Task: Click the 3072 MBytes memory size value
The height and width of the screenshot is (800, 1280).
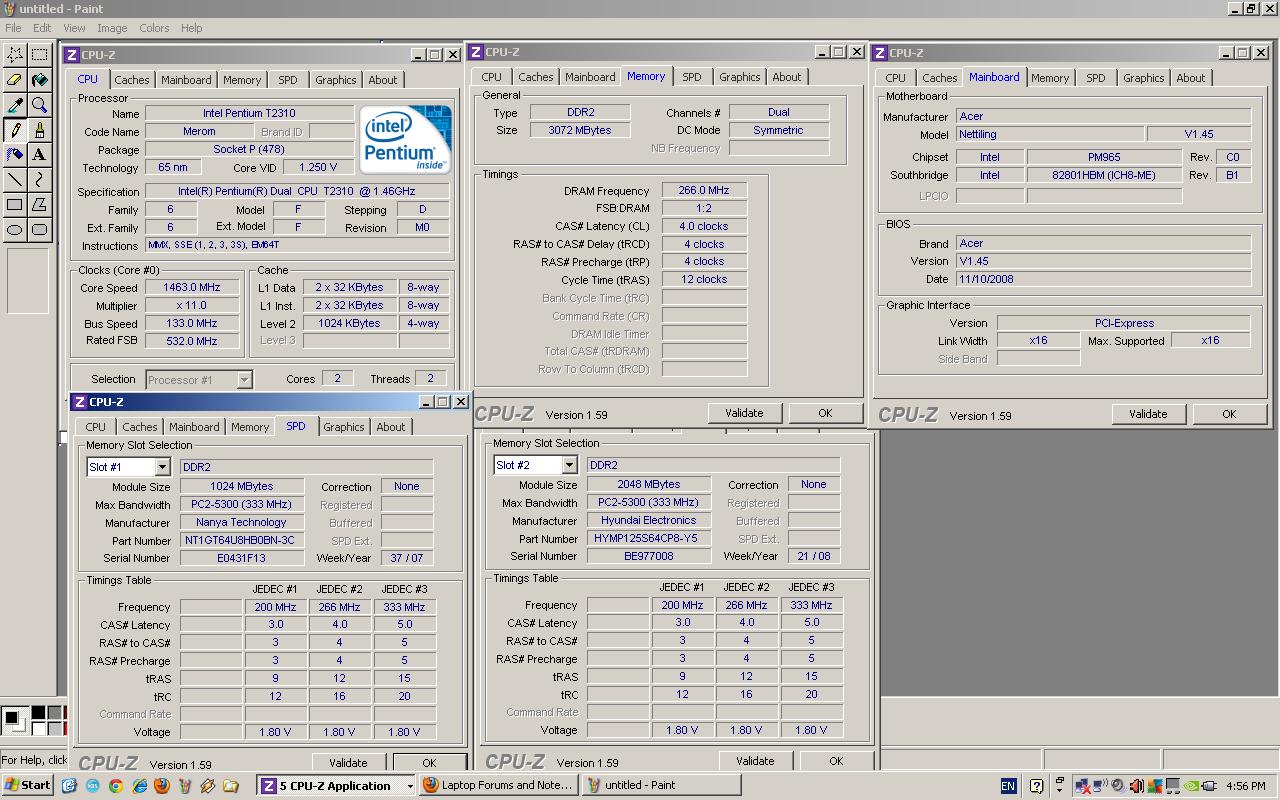Action: (x=579, y=131)
